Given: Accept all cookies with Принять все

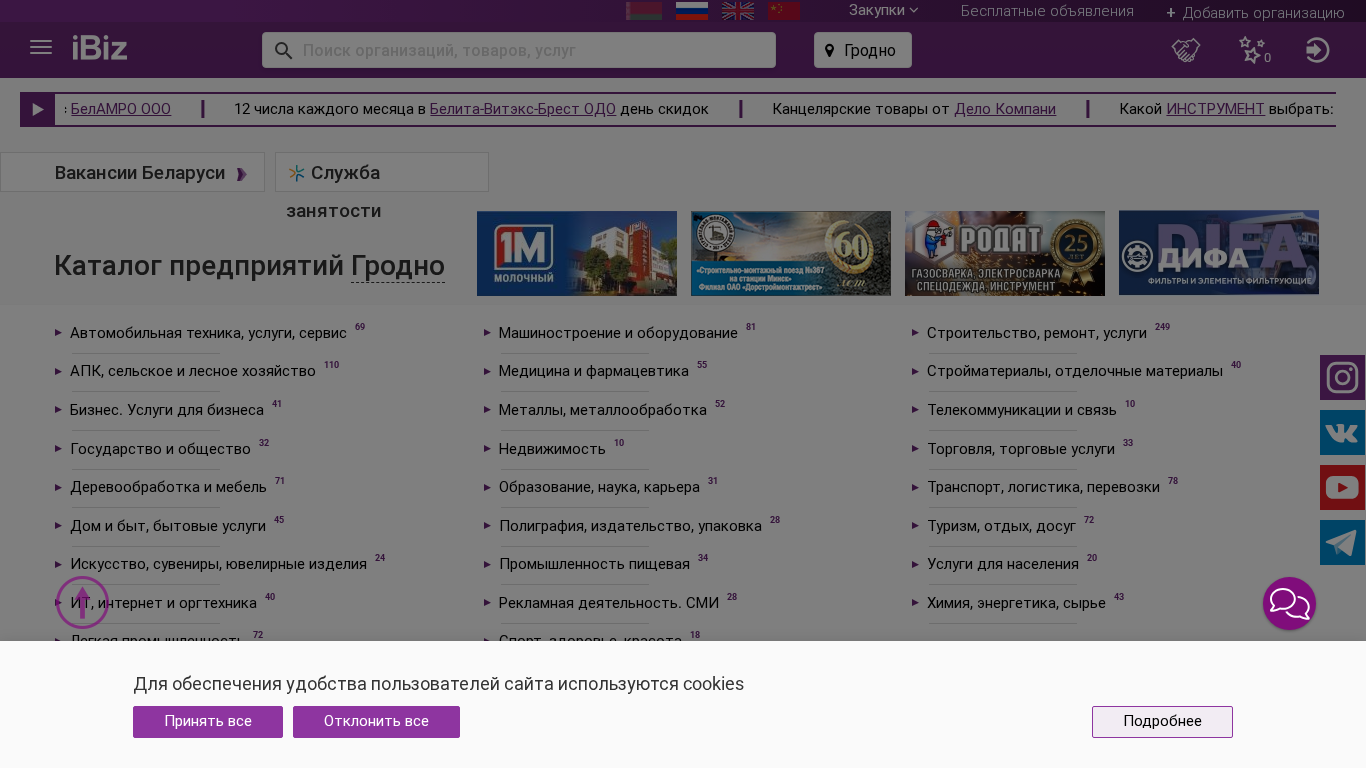Looking at the screenshot, I should click(x=208, y=722).
